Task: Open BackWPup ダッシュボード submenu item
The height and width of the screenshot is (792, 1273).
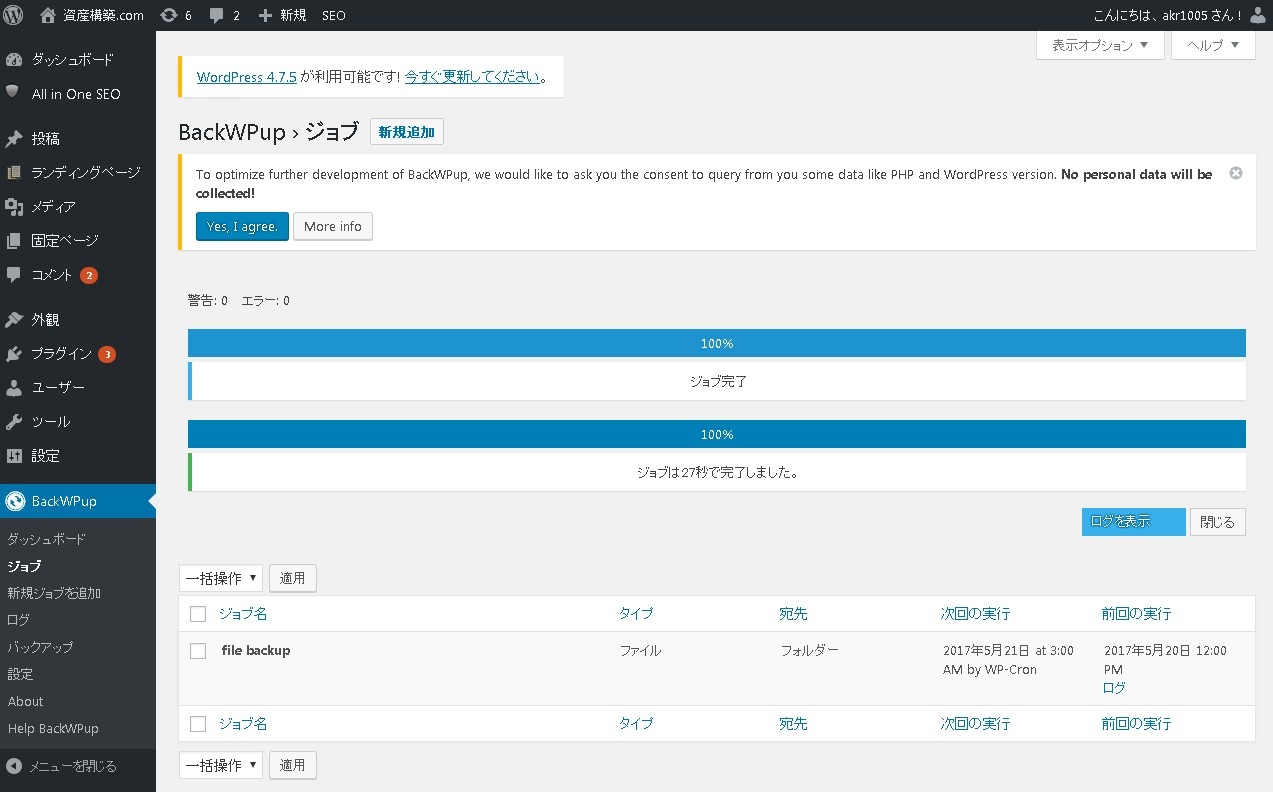Action: tap(47, 539)
